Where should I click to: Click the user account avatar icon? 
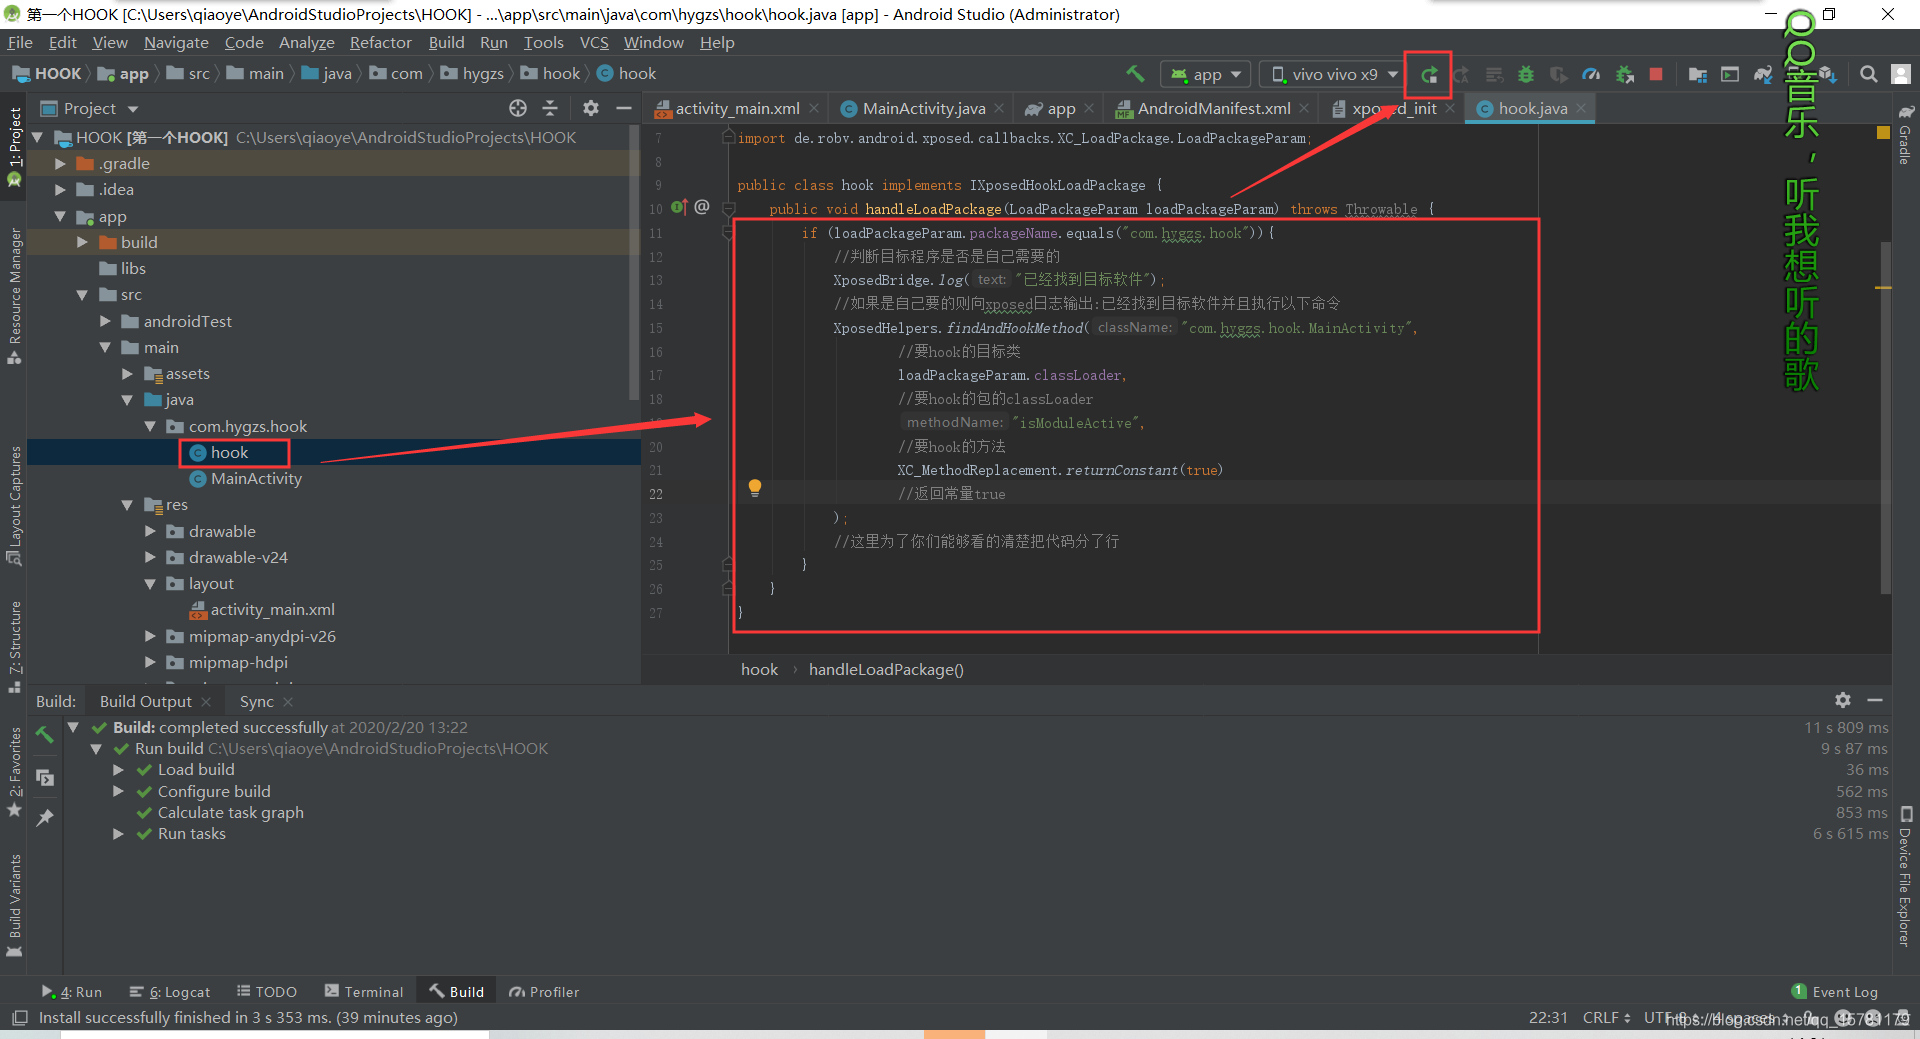1901,74
